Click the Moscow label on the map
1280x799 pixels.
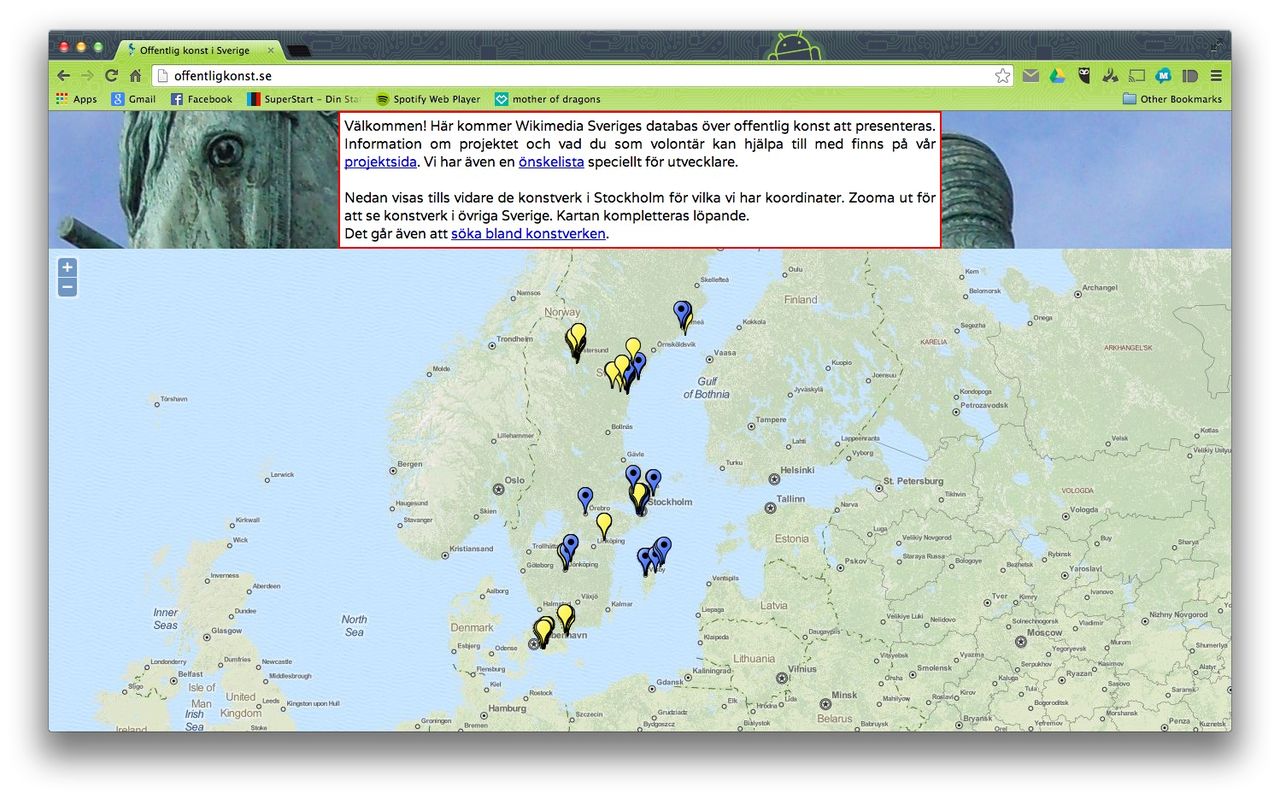pos(1043,633)
